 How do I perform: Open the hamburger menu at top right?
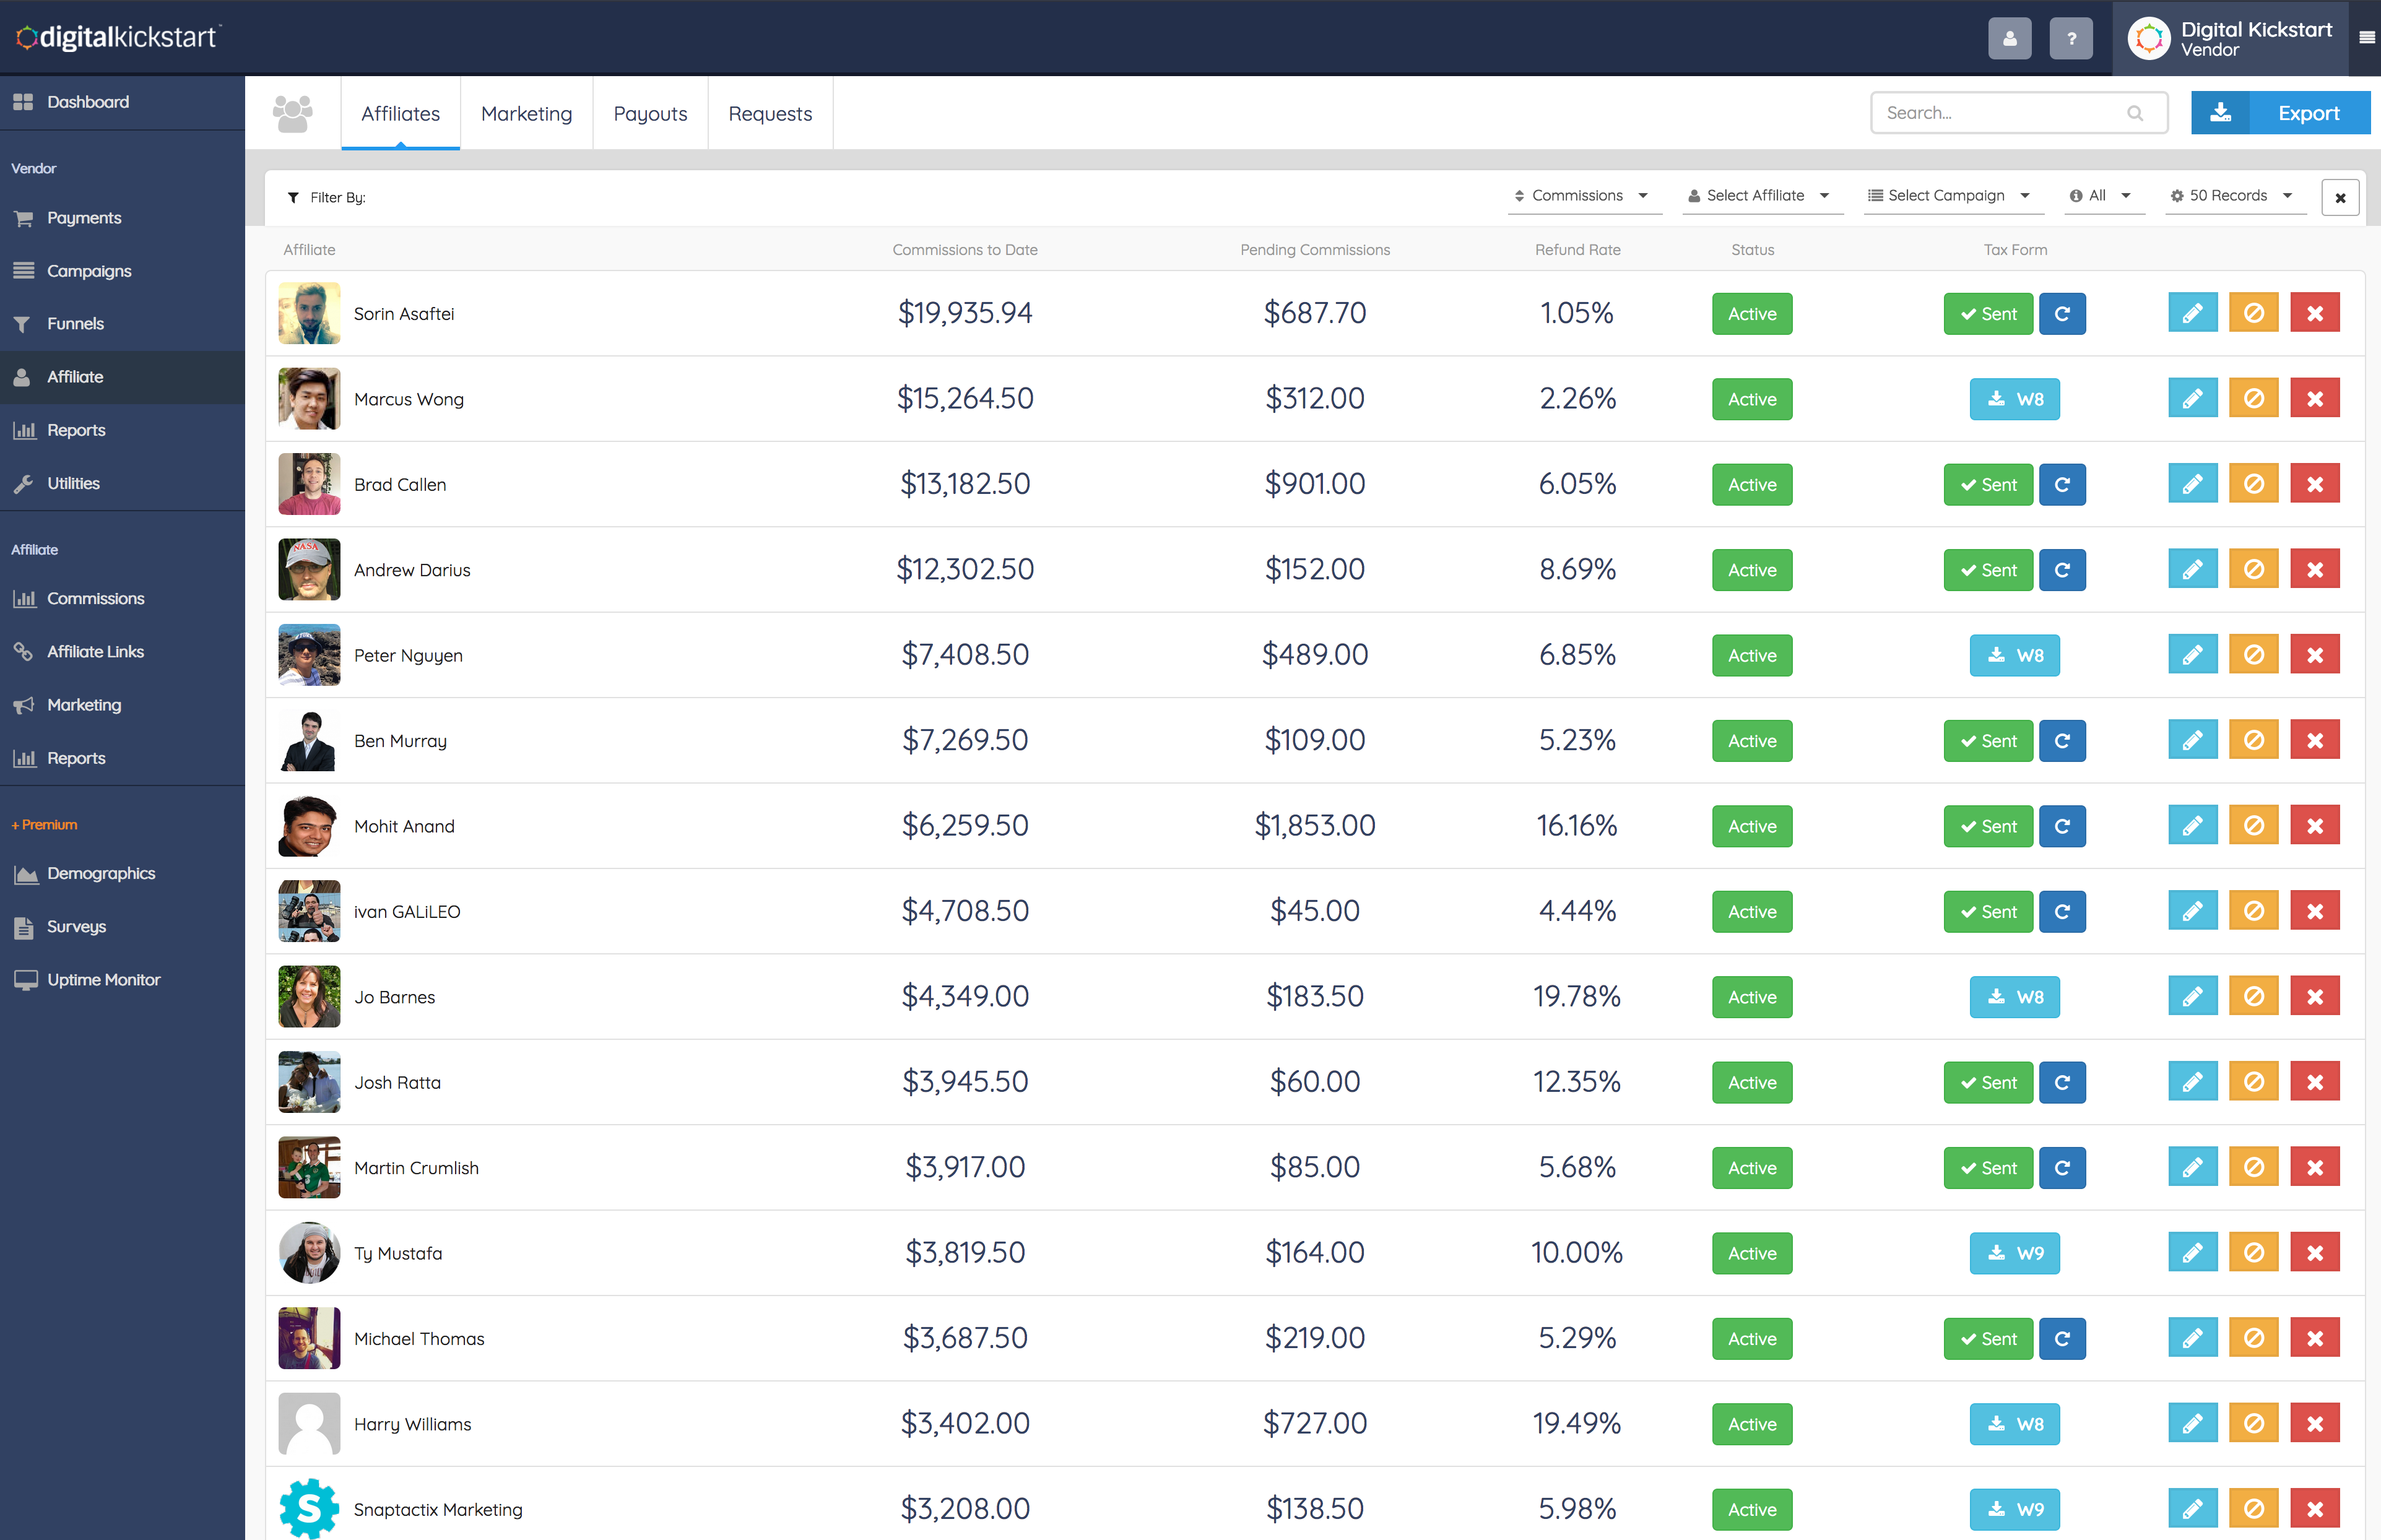(x=2366, y=38)
